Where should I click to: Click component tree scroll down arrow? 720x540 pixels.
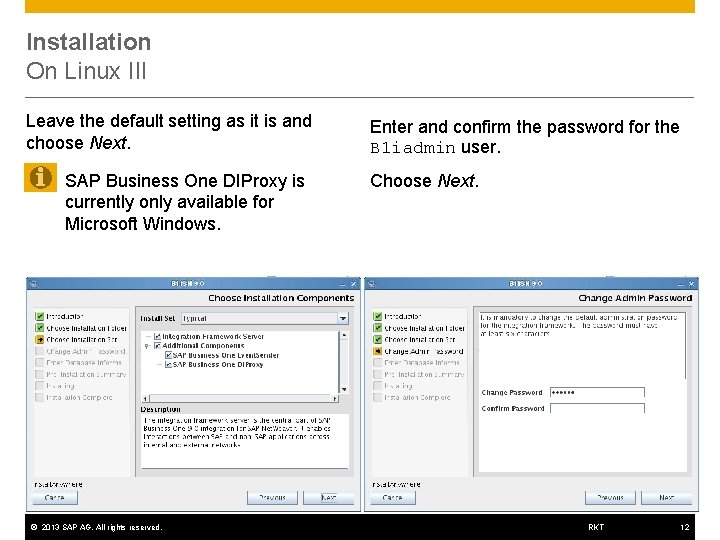point(344,389)
